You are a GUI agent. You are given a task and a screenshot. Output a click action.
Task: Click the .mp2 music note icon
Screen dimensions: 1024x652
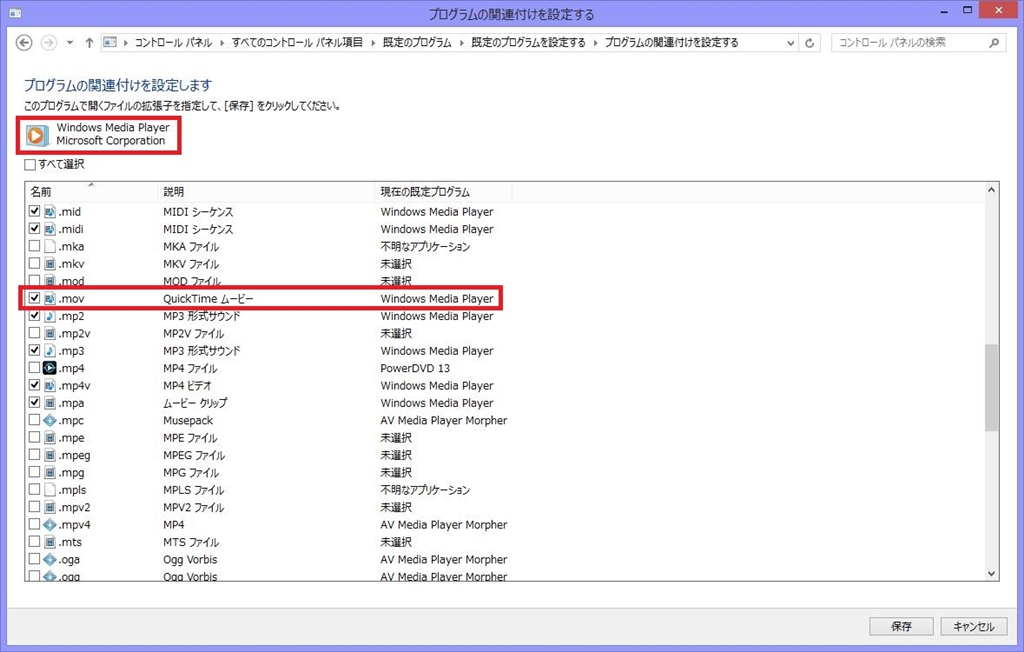50,316
